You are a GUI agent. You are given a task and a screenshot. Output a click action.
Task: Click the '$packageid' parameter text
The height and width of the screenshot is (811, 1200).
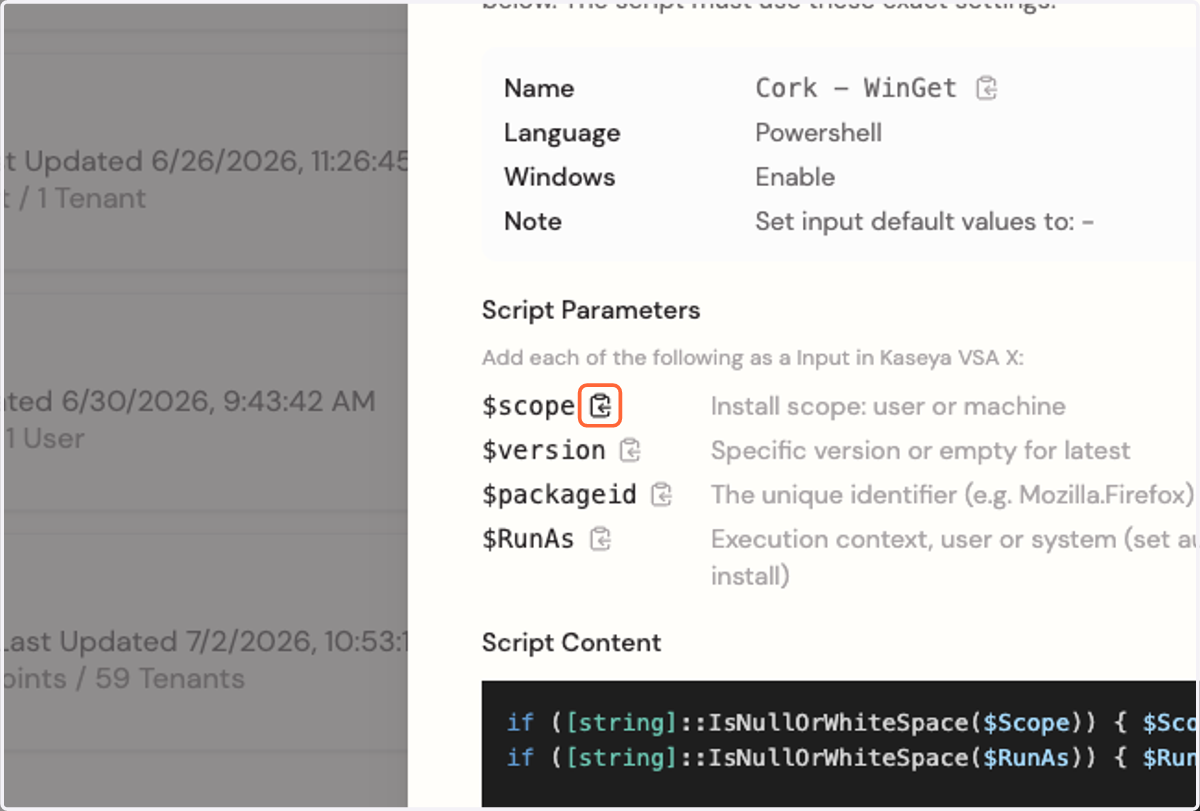[559, 494]
